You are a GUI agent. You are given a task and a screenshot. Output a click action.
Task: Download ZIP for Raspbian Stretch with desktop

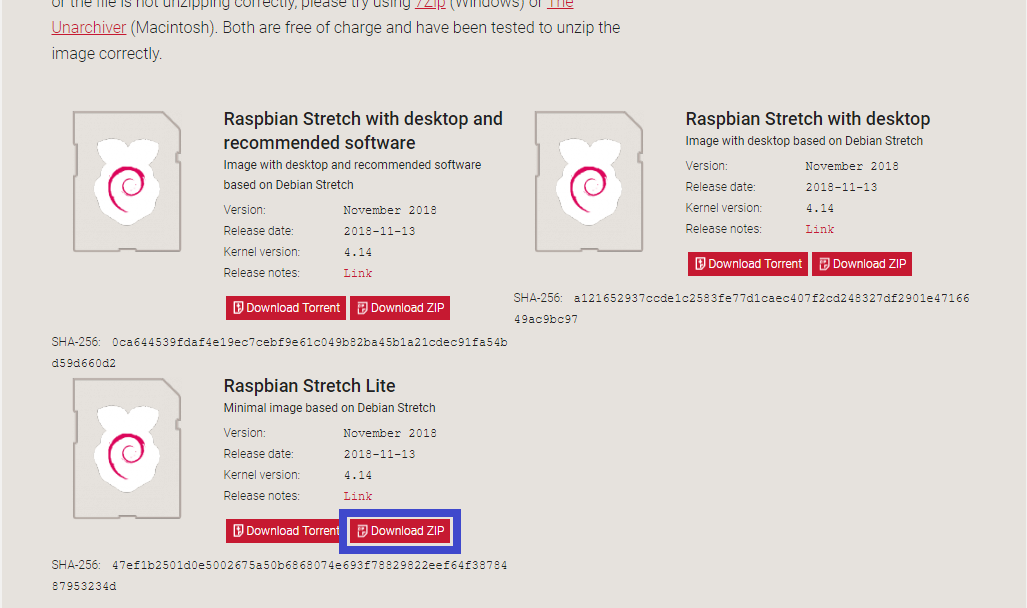(x=862, y=264)
